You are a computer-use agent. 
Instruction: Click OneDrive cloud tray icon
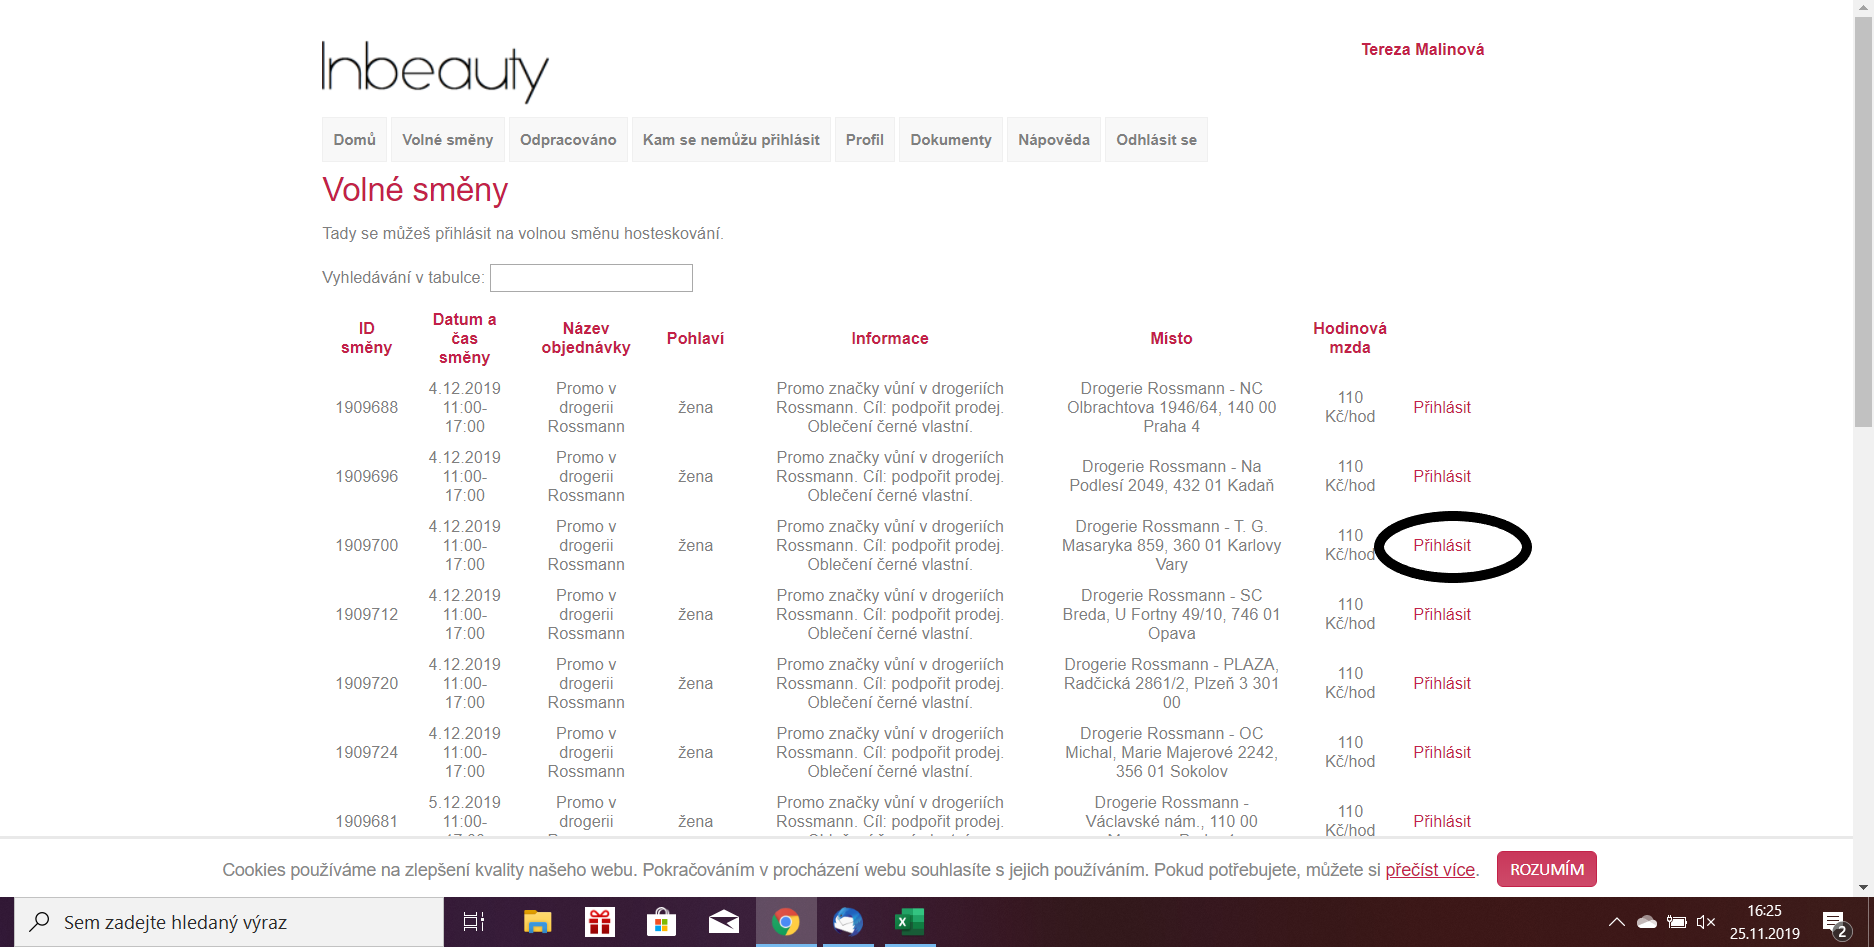coord(1647,922)
